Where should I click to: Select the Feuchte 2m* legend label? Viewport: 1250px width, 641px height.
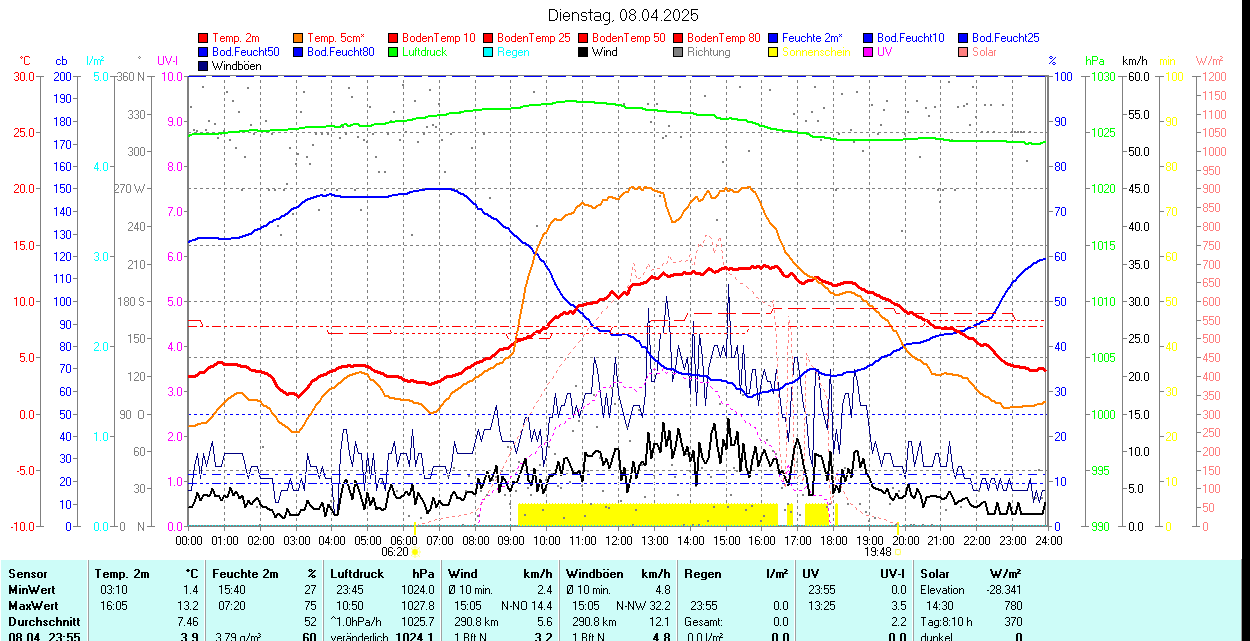[x=812, y=38]
